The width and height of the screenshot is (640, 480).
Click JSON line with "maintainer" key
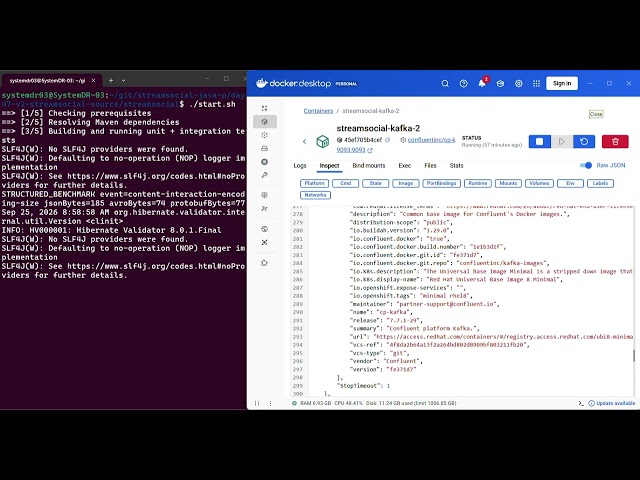coord(424,304)
